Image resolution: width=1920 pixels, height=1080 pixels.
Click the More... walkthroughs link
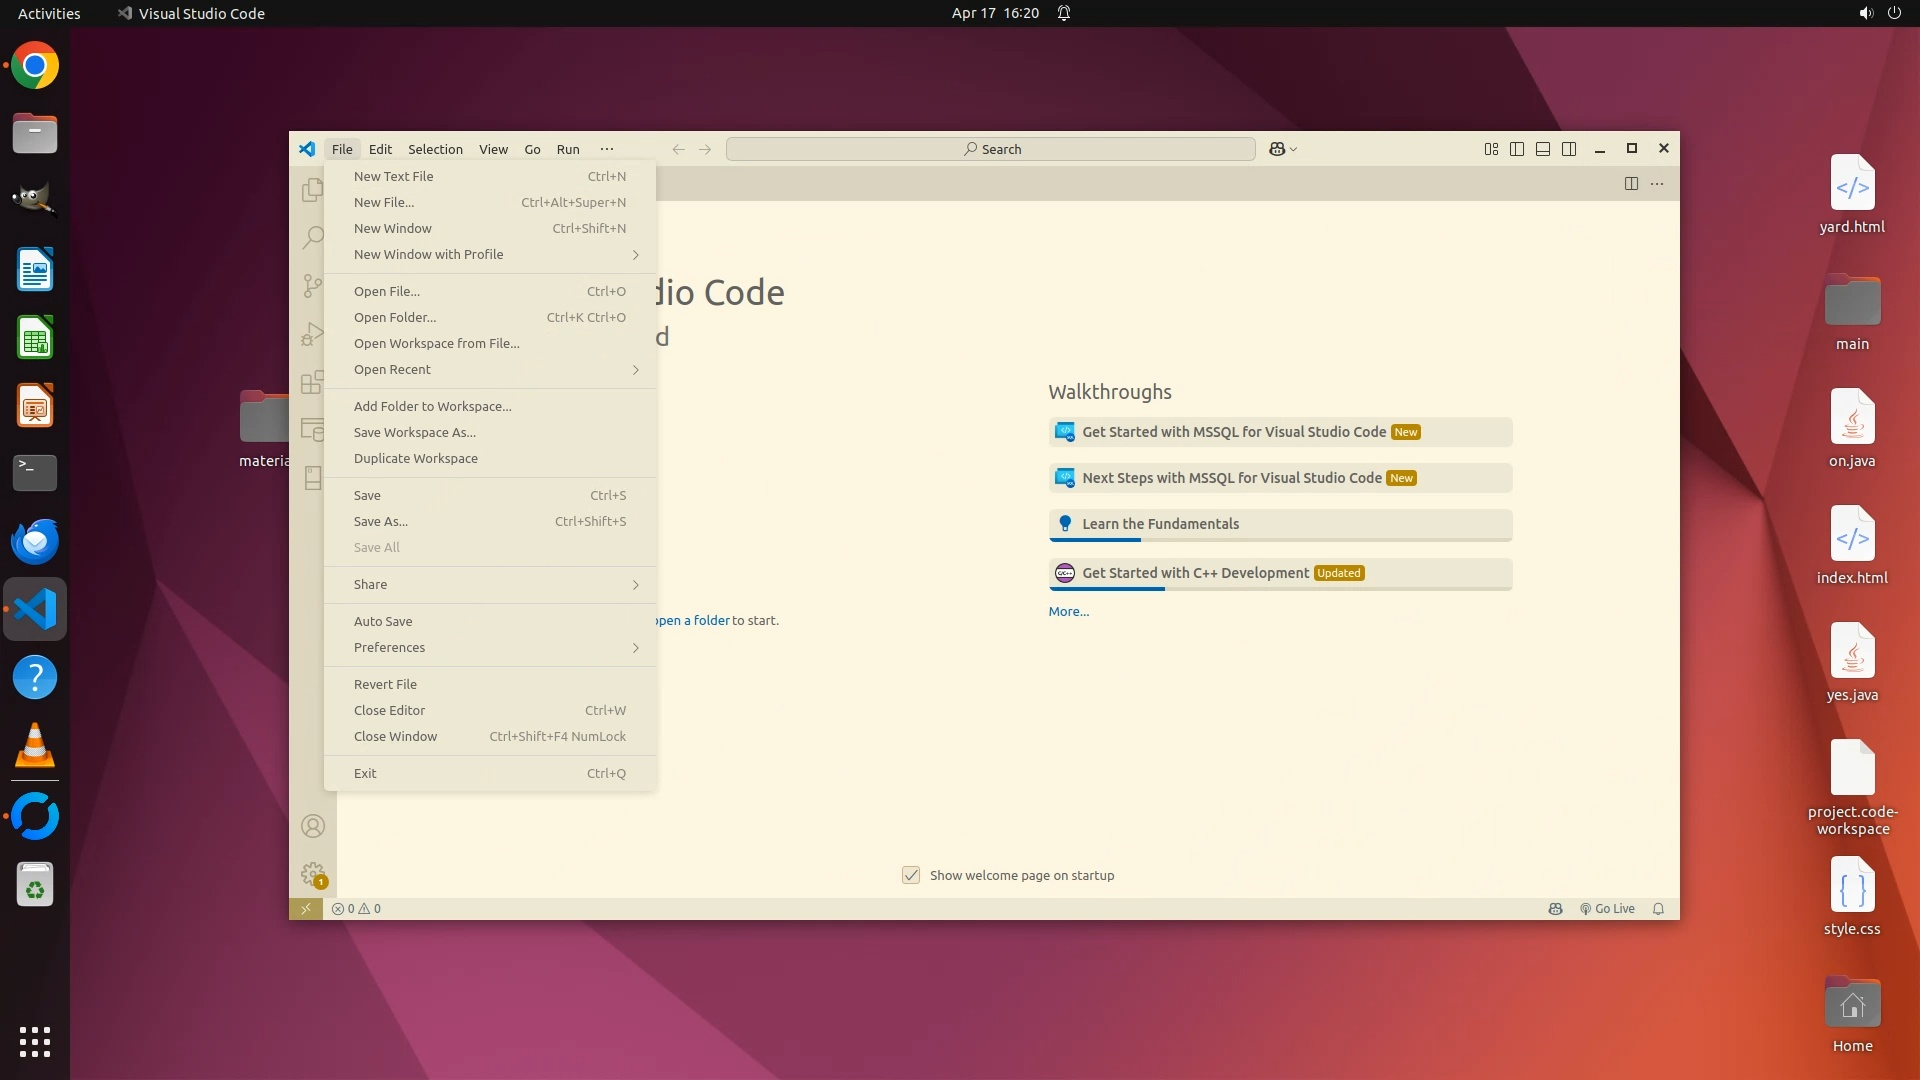point(1068,612)
